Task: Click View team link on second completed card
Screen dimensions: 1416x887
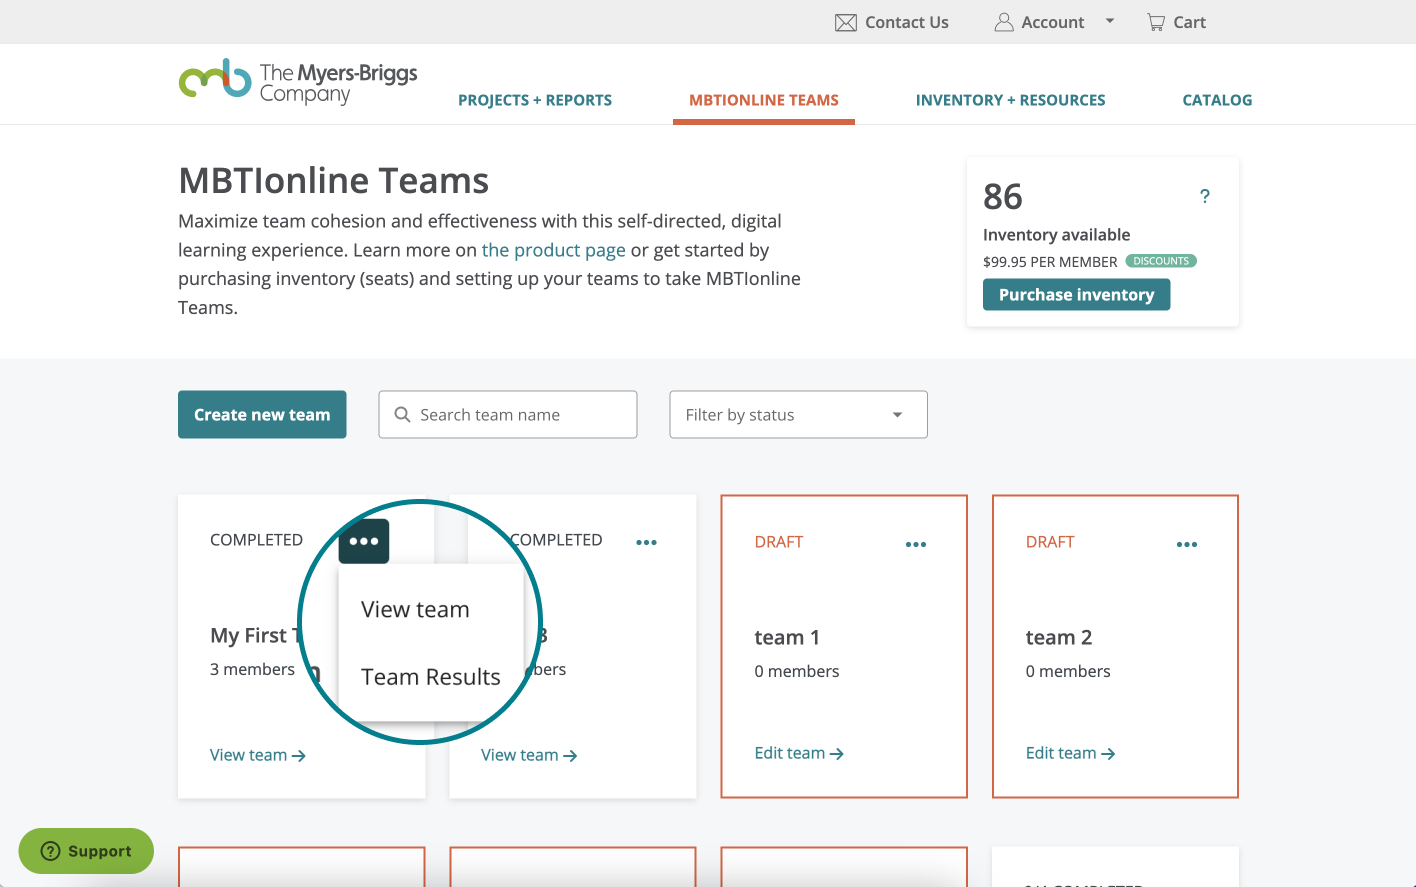Action: 529,755
